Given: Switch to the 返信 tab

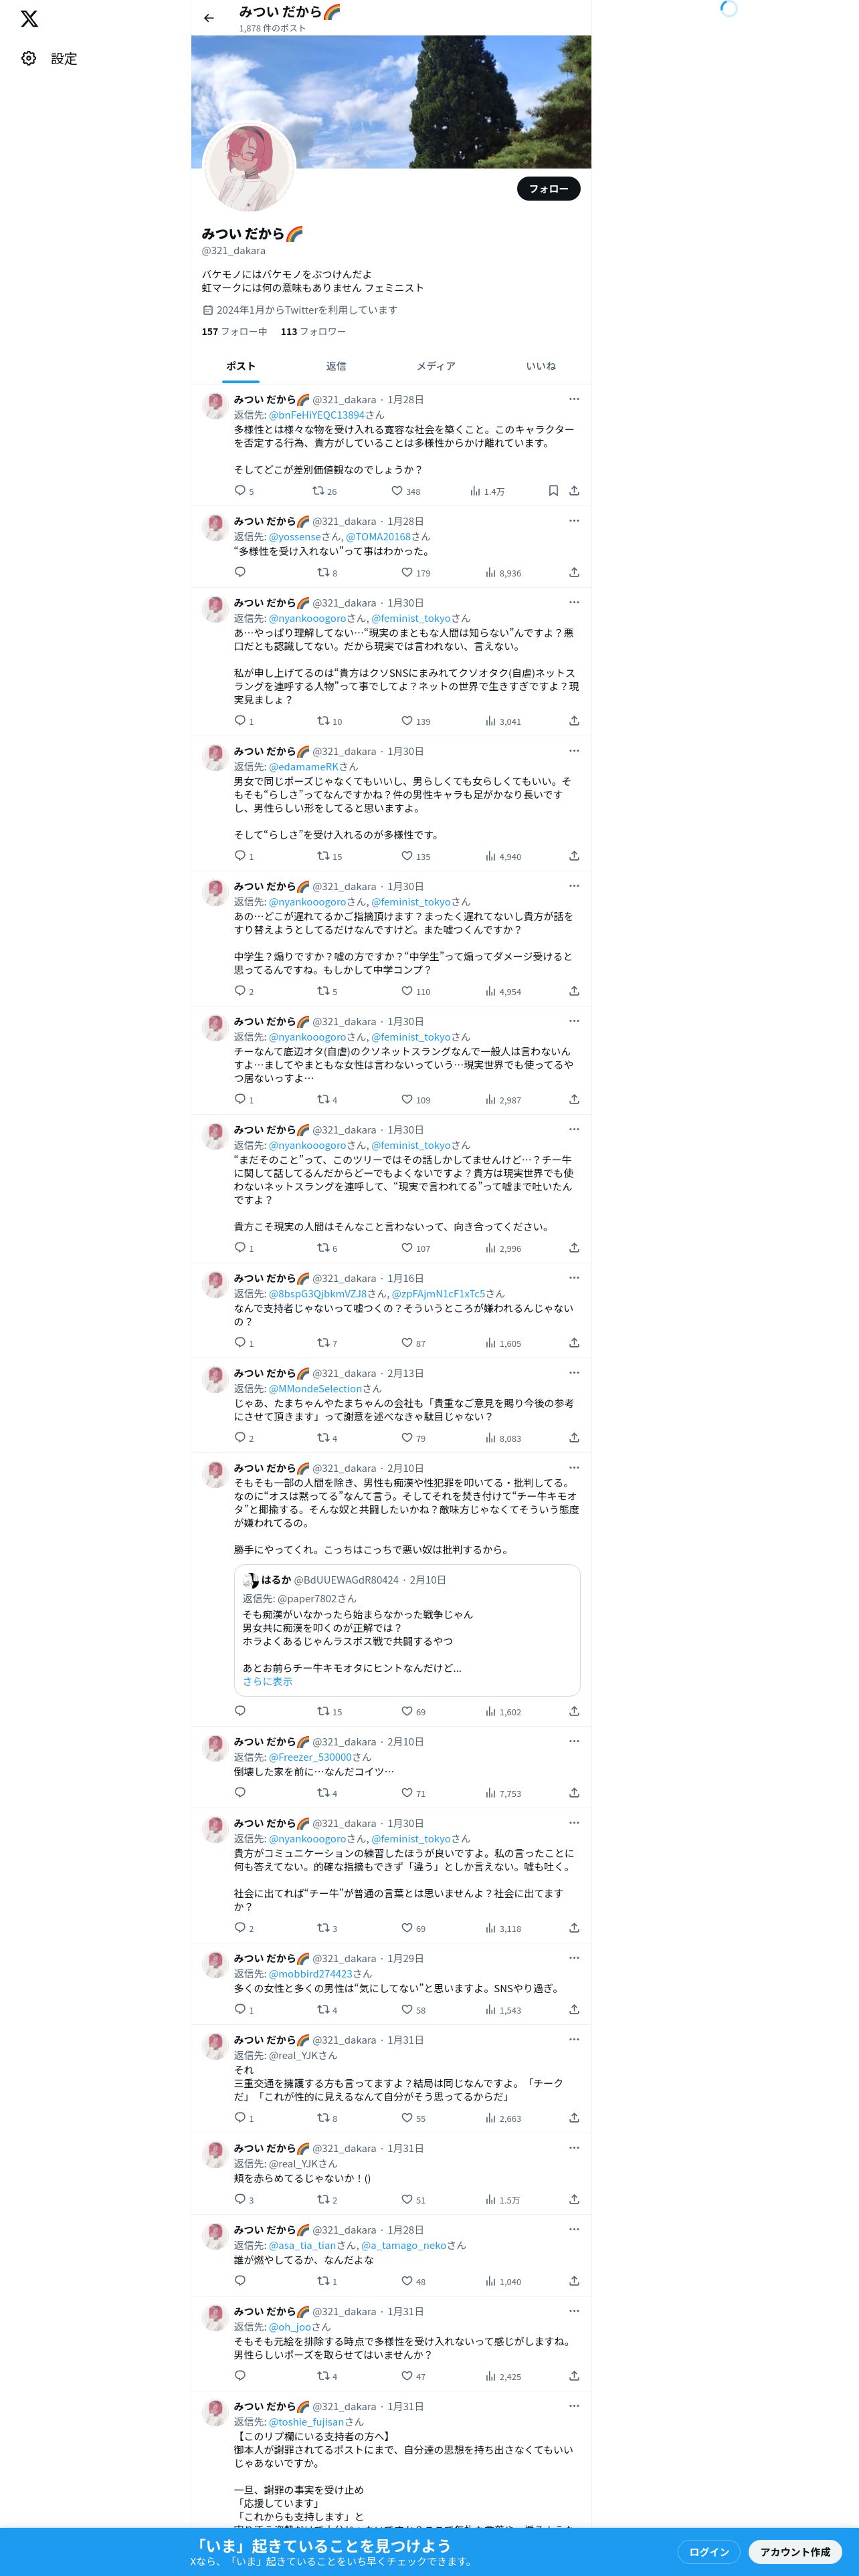Looking at the screenshot, I should 336,366.
